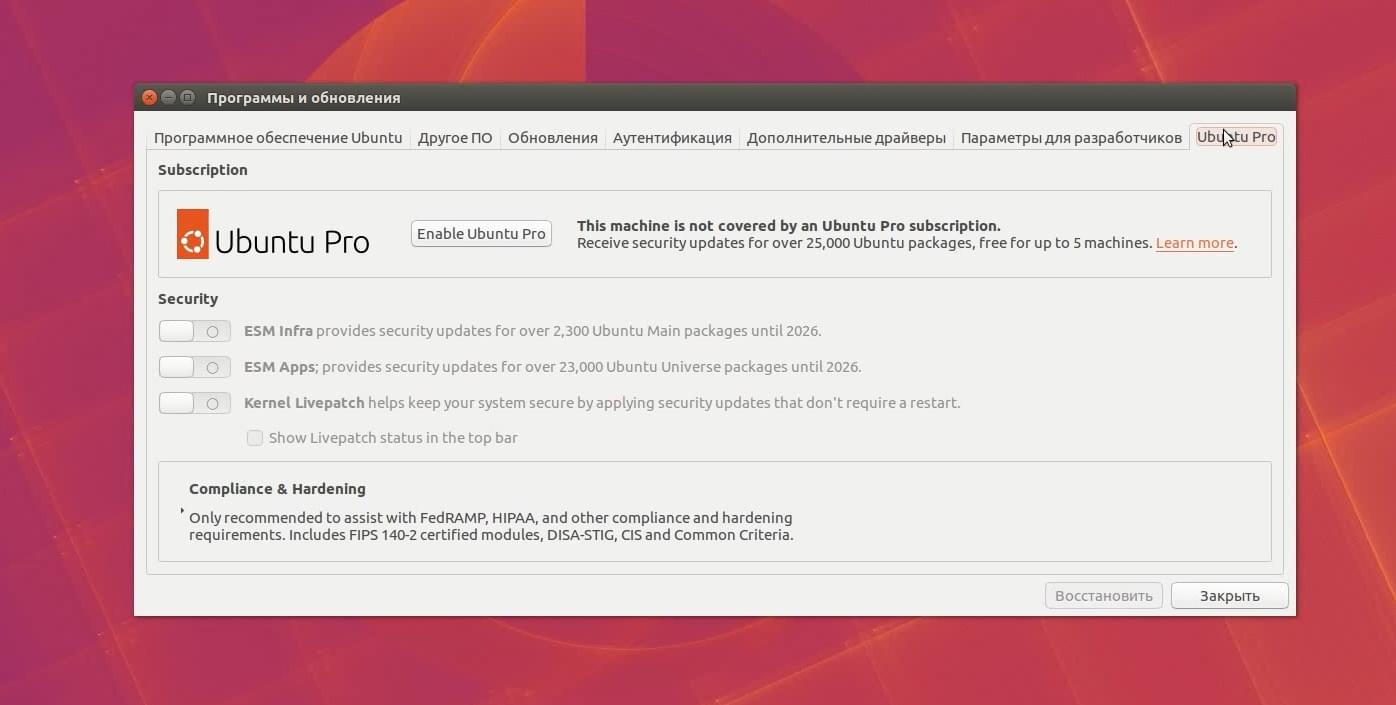This screenshot has width=1396, height=705.
Task: Click the Enable Ubuntu Pro button
Action: (481, 234)
